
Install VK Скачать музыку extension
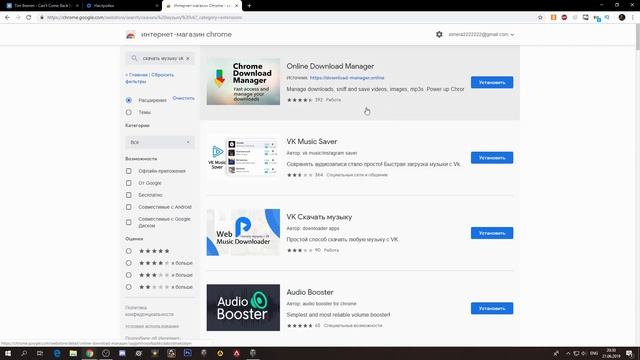click(x=492, y=233)
